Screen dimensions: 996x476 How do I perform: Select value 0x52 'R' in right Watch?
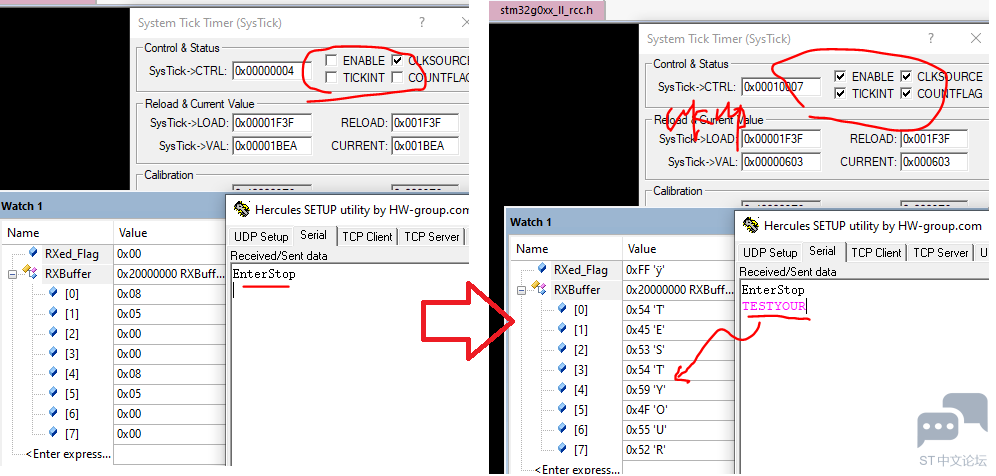647,450
